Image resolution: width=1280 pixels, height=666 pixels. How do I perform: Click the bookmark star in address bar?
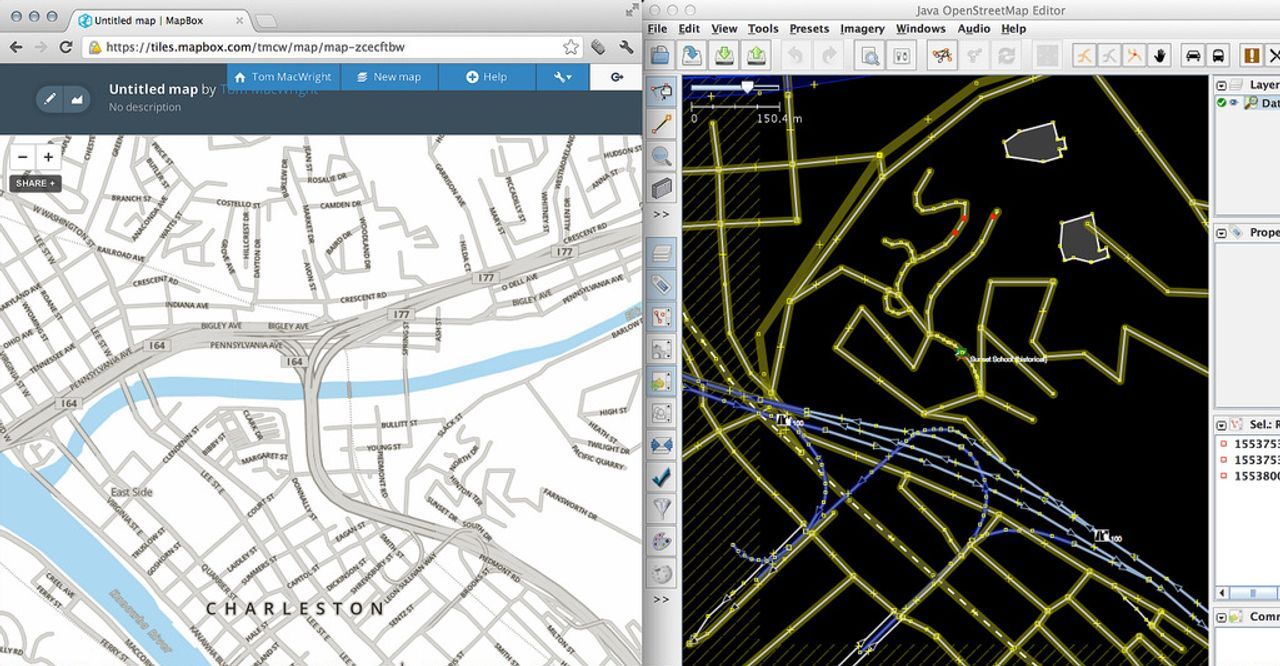click(x=570, y=47)
